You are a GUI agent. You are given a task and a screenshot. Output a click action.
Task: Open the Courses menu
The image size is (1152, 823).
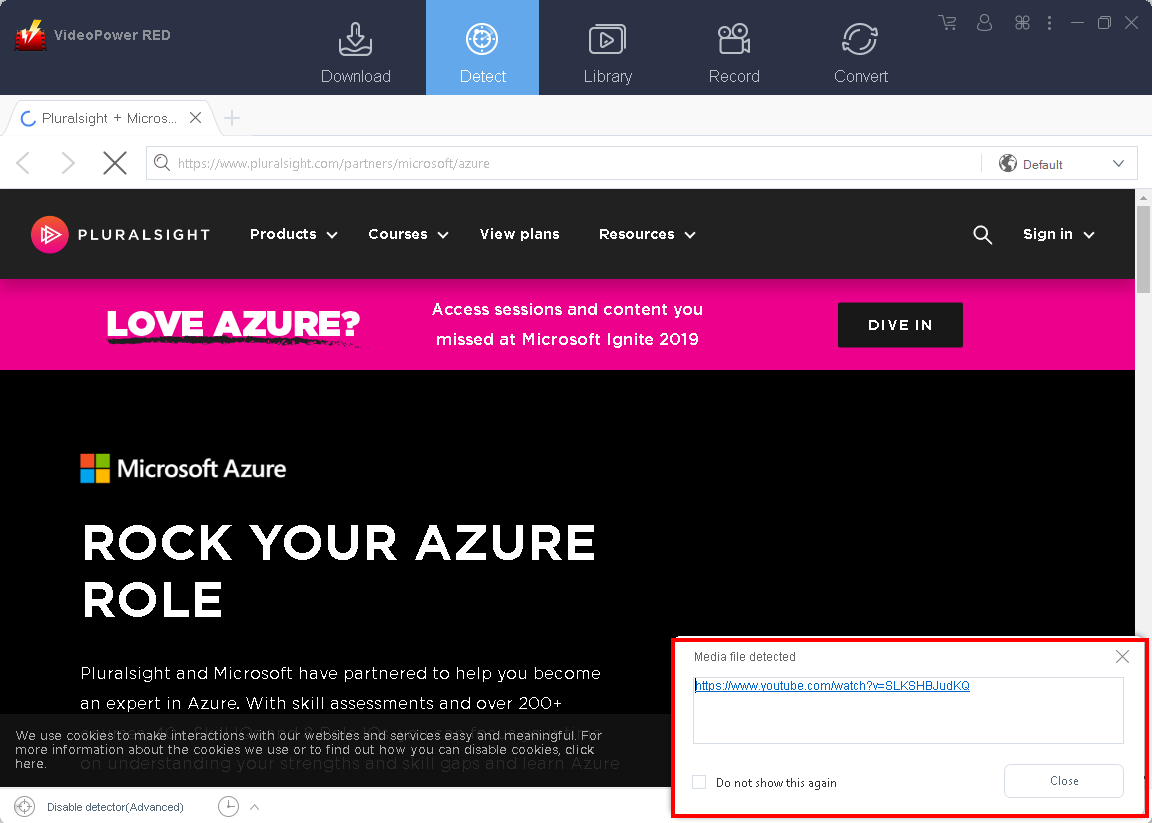407,234
